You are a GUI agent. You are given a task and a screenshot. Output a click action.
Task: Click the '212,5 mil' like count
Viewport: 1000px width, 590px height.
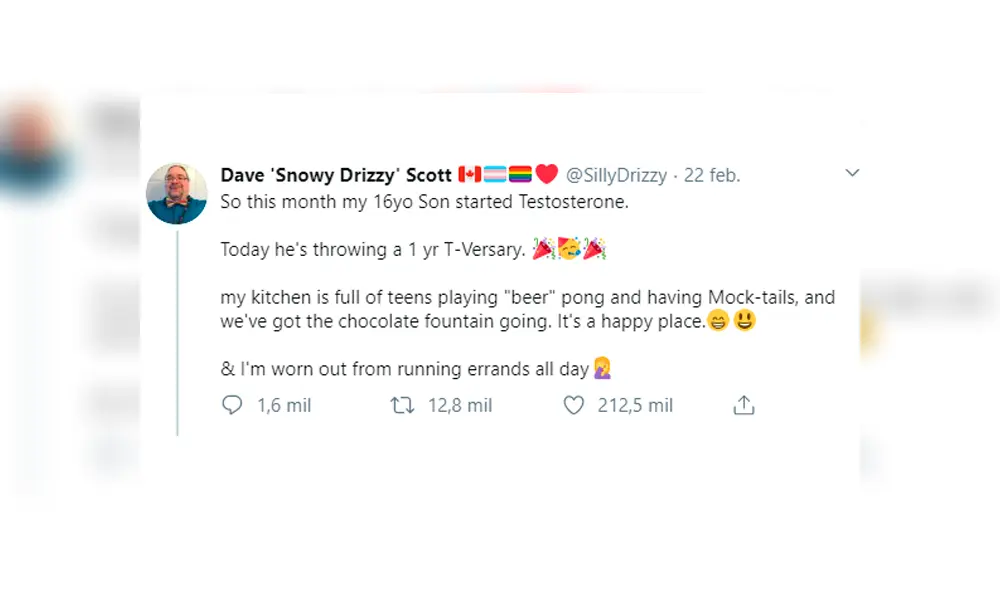point(634,405)
